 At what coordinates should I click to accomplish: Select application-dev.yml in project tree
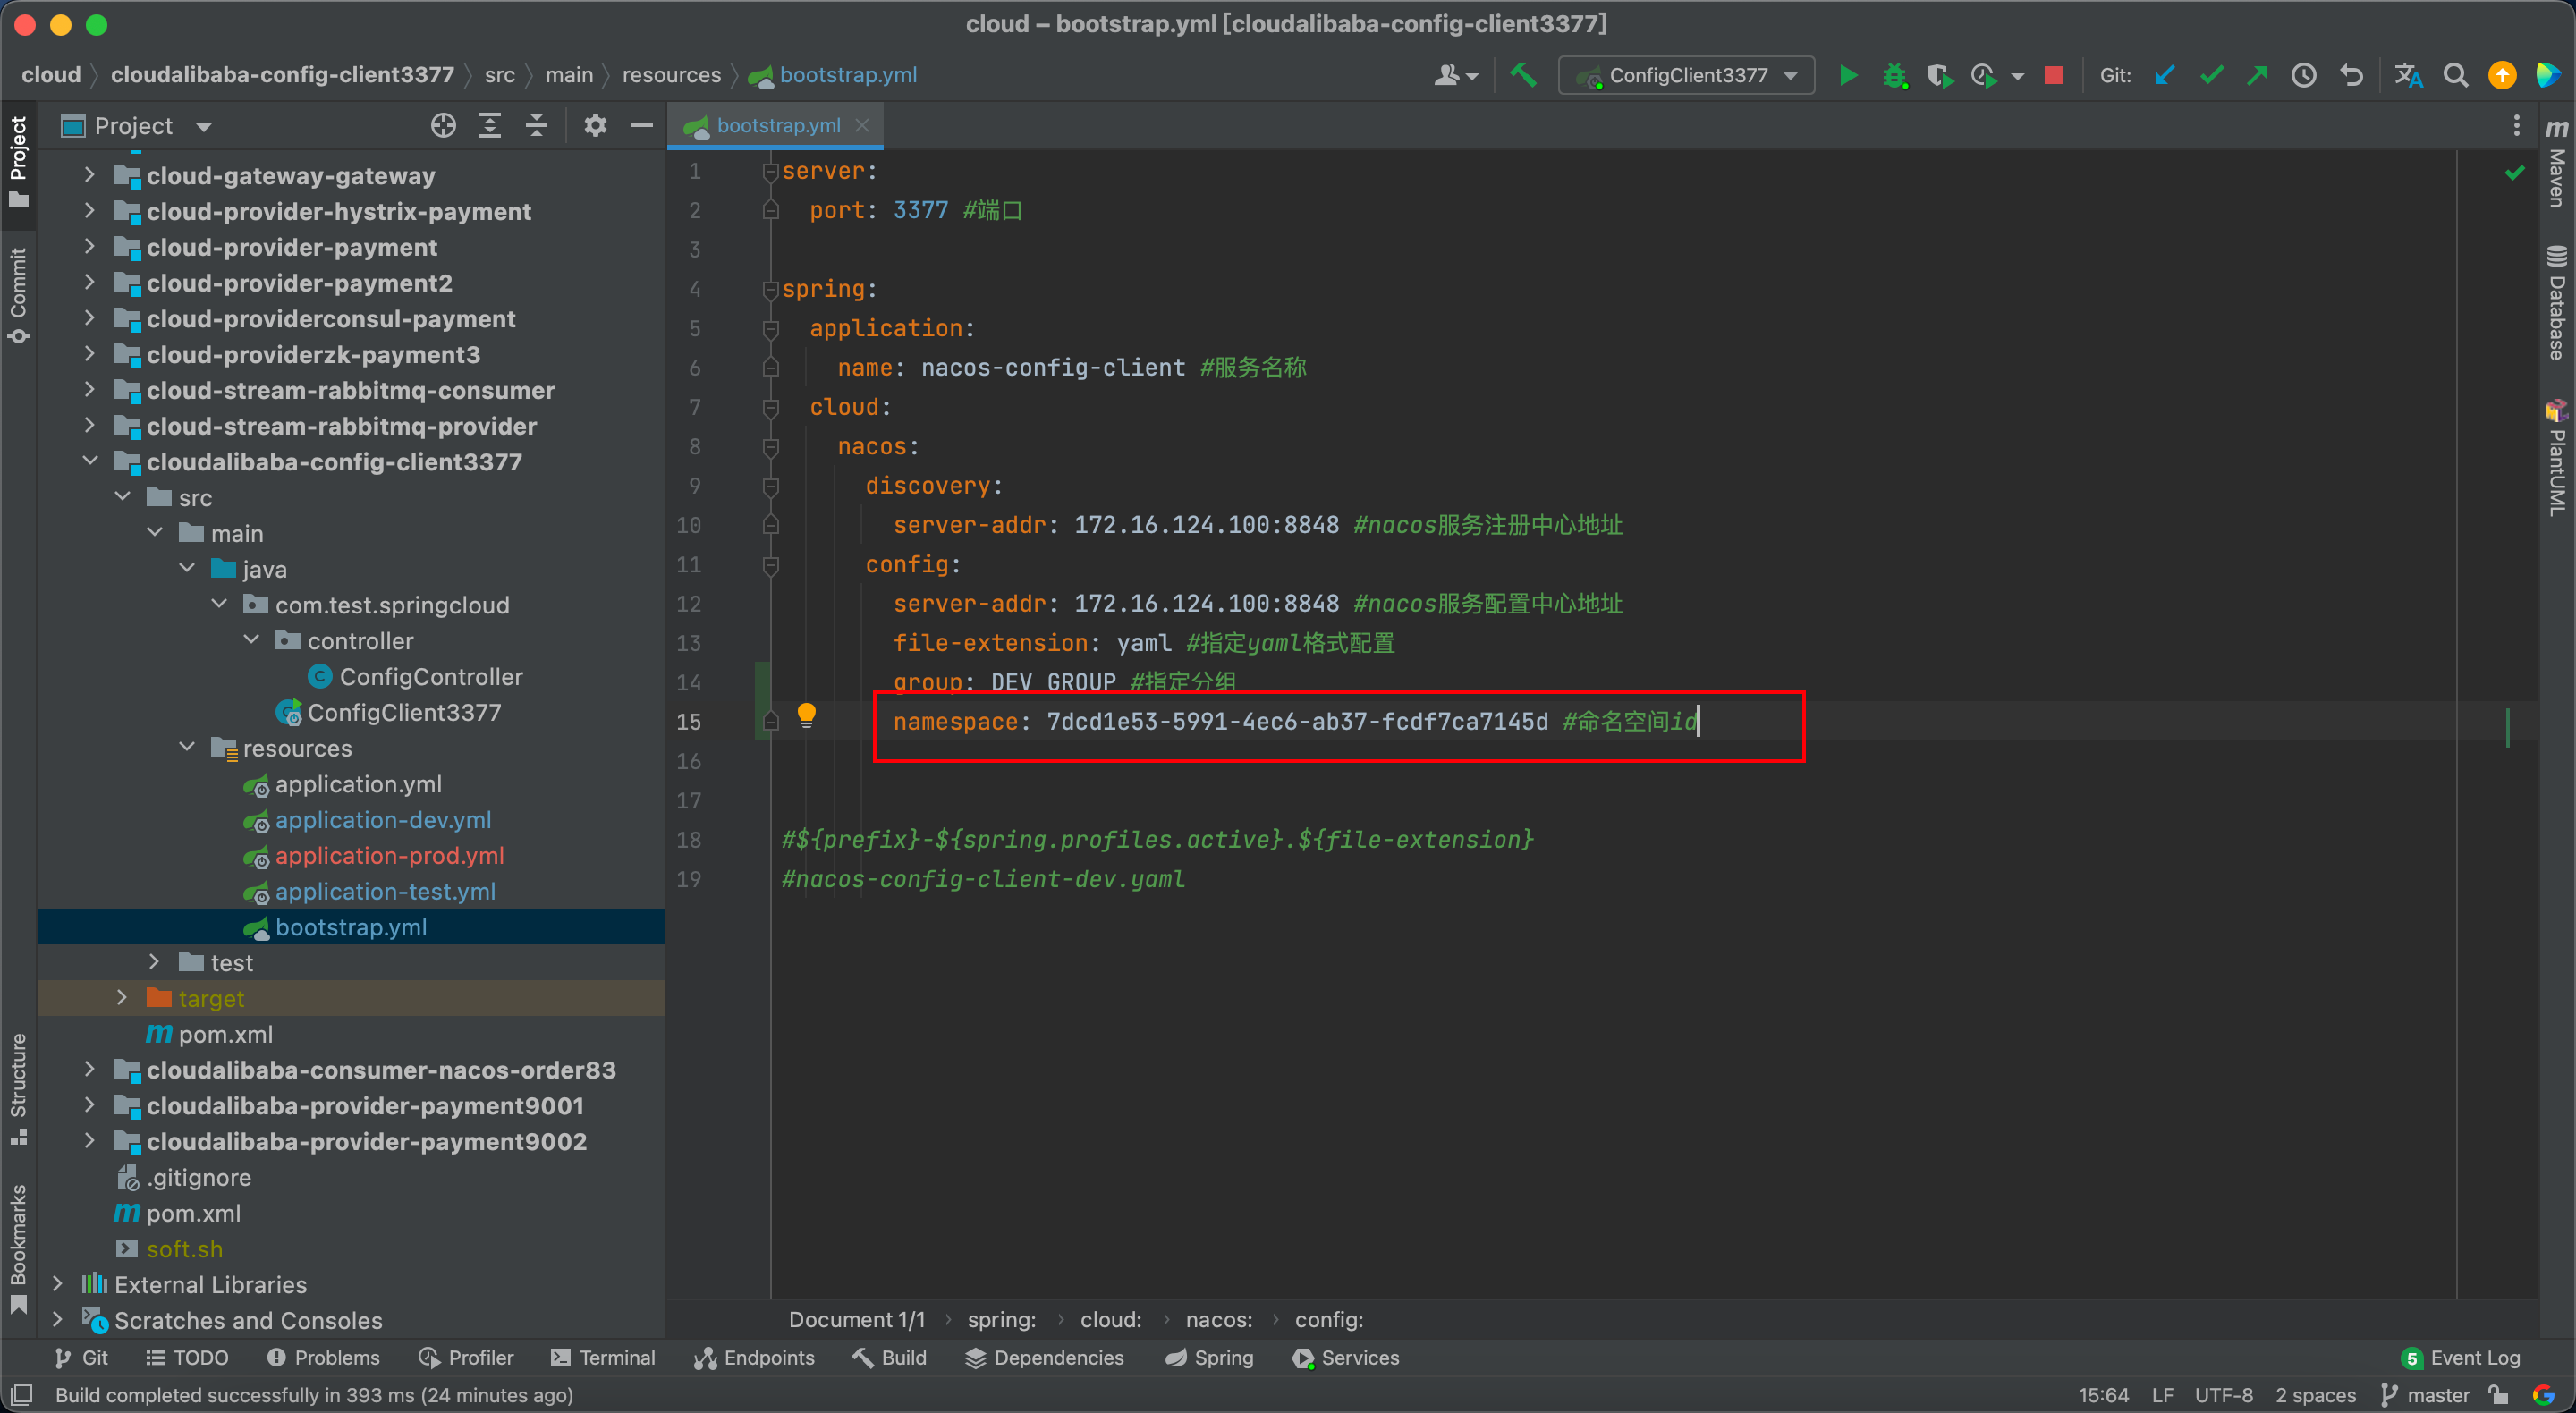[x=383, y=819]
